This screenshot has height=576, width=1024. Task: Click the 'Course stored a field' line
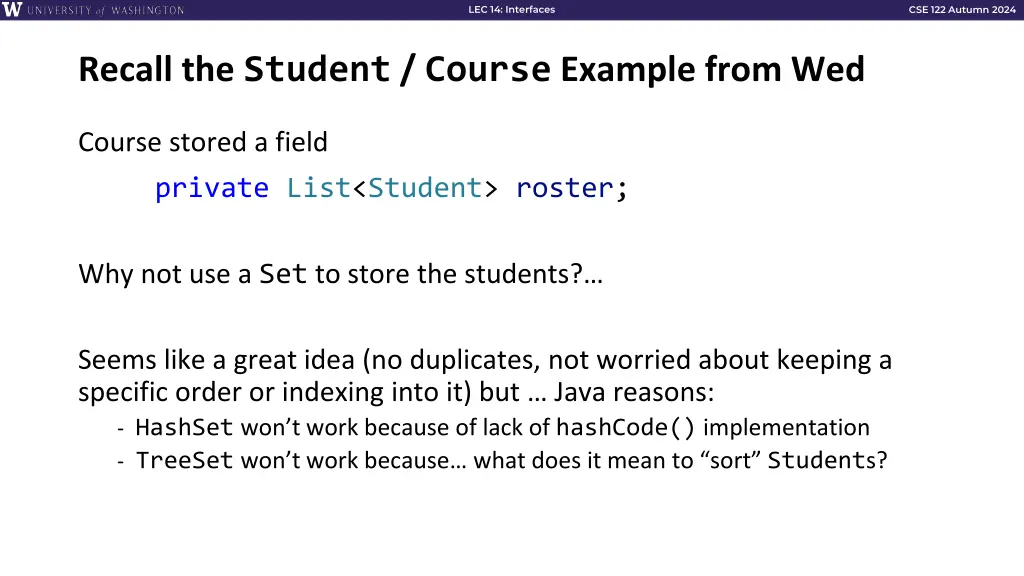pyautogui.click(x=203, y=142)
